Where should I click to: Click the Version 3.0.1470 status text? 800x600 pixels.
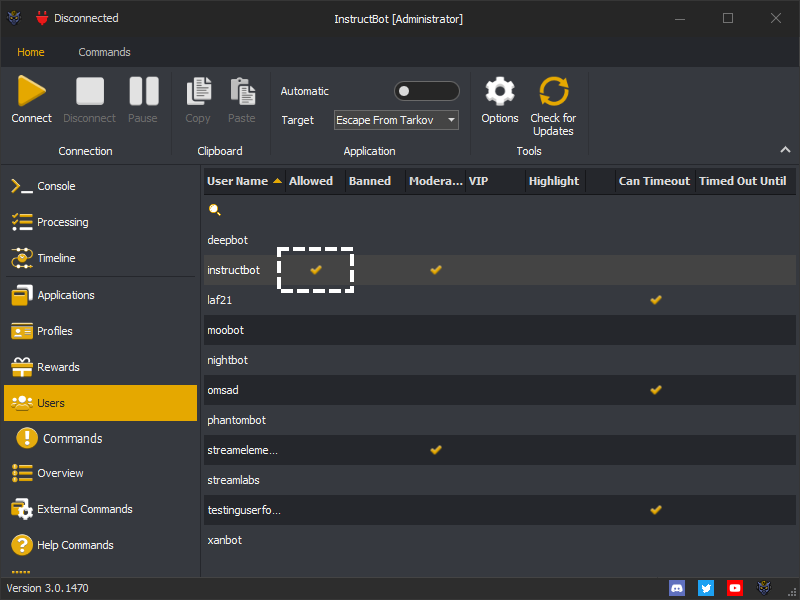tap(47, 588)
